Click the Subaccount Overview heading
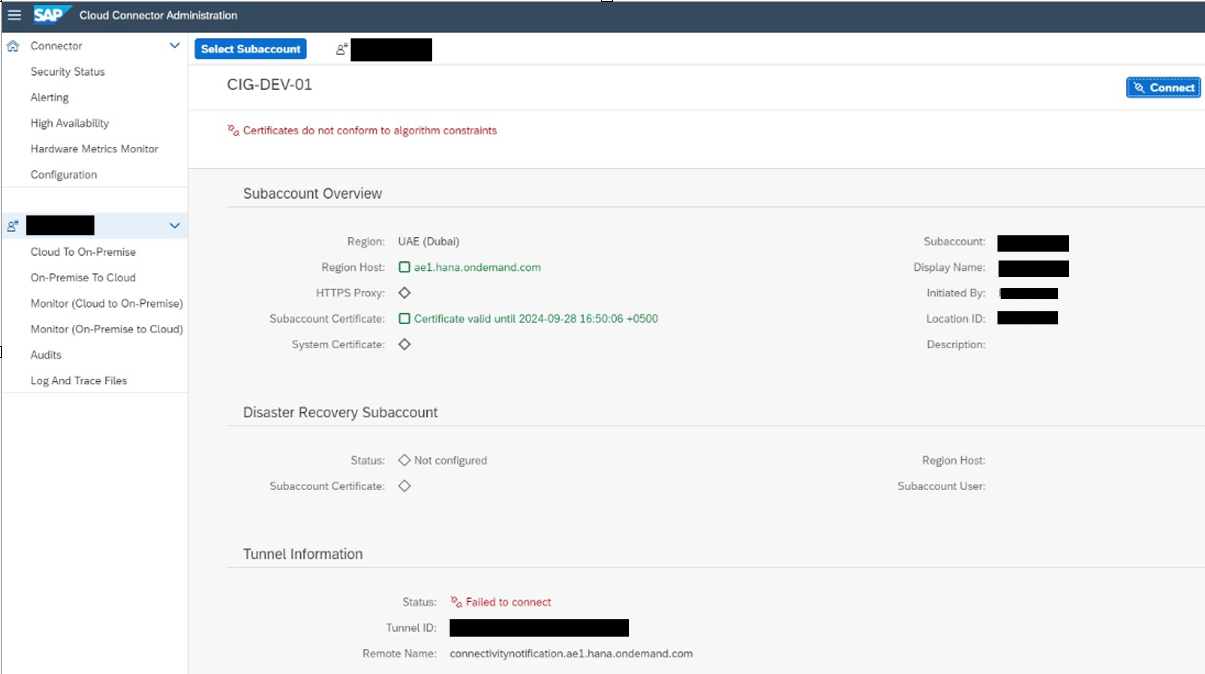 pos(312,194)
